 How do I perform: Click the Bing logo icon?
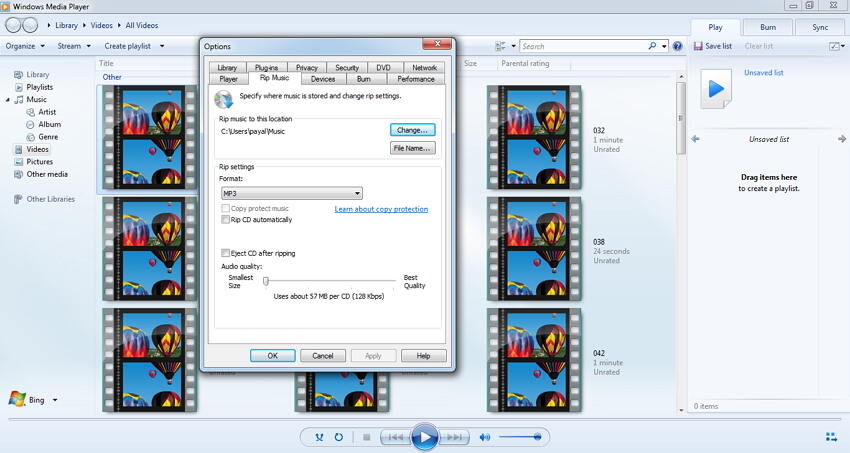pos(17,399)
